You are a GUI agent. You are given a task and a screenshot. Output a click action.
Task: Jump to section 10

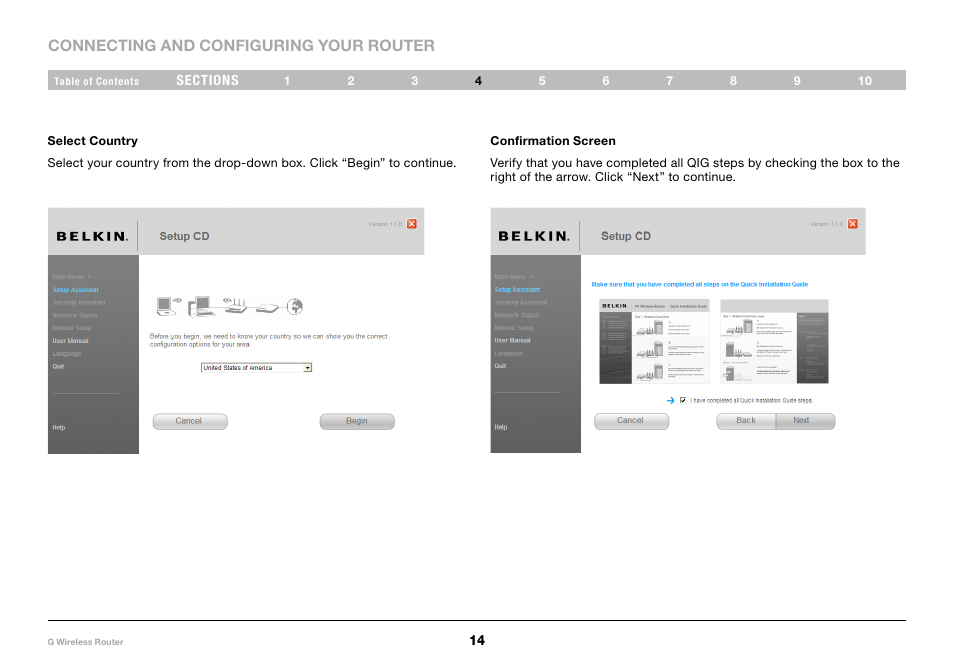865,81
